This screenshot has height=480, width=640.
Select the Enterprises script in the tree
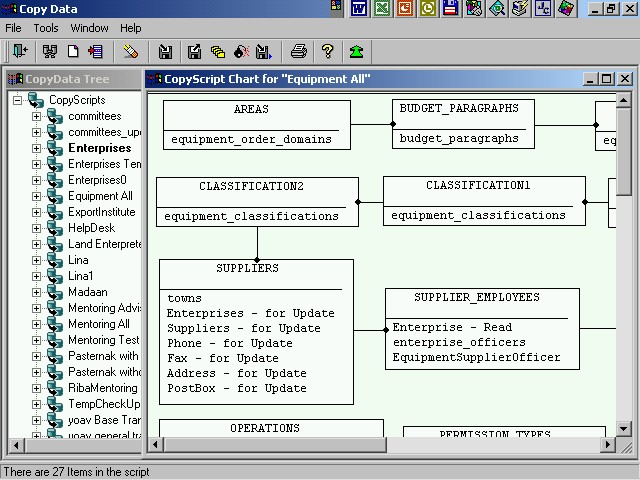[x=99, y=148]
